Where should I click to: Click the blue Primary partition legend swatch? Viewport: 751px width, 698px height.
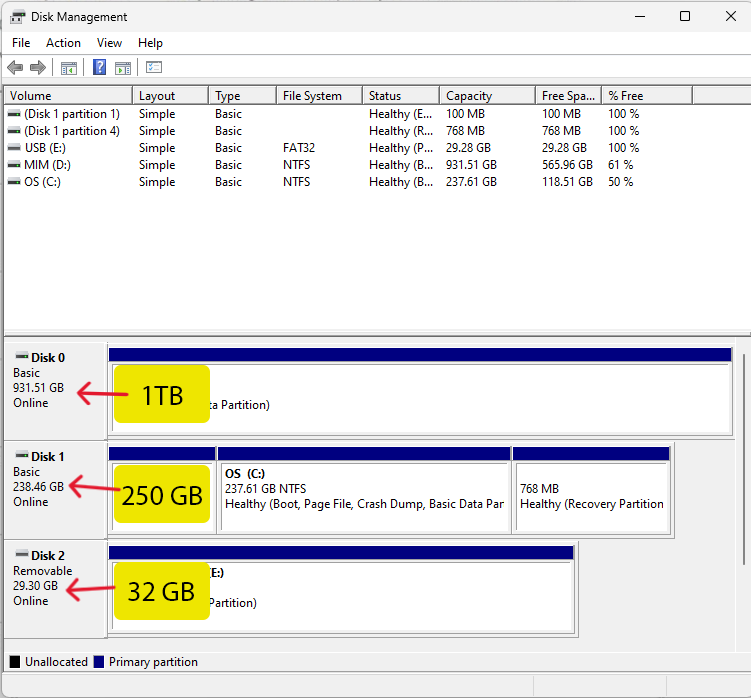point(99,662)
